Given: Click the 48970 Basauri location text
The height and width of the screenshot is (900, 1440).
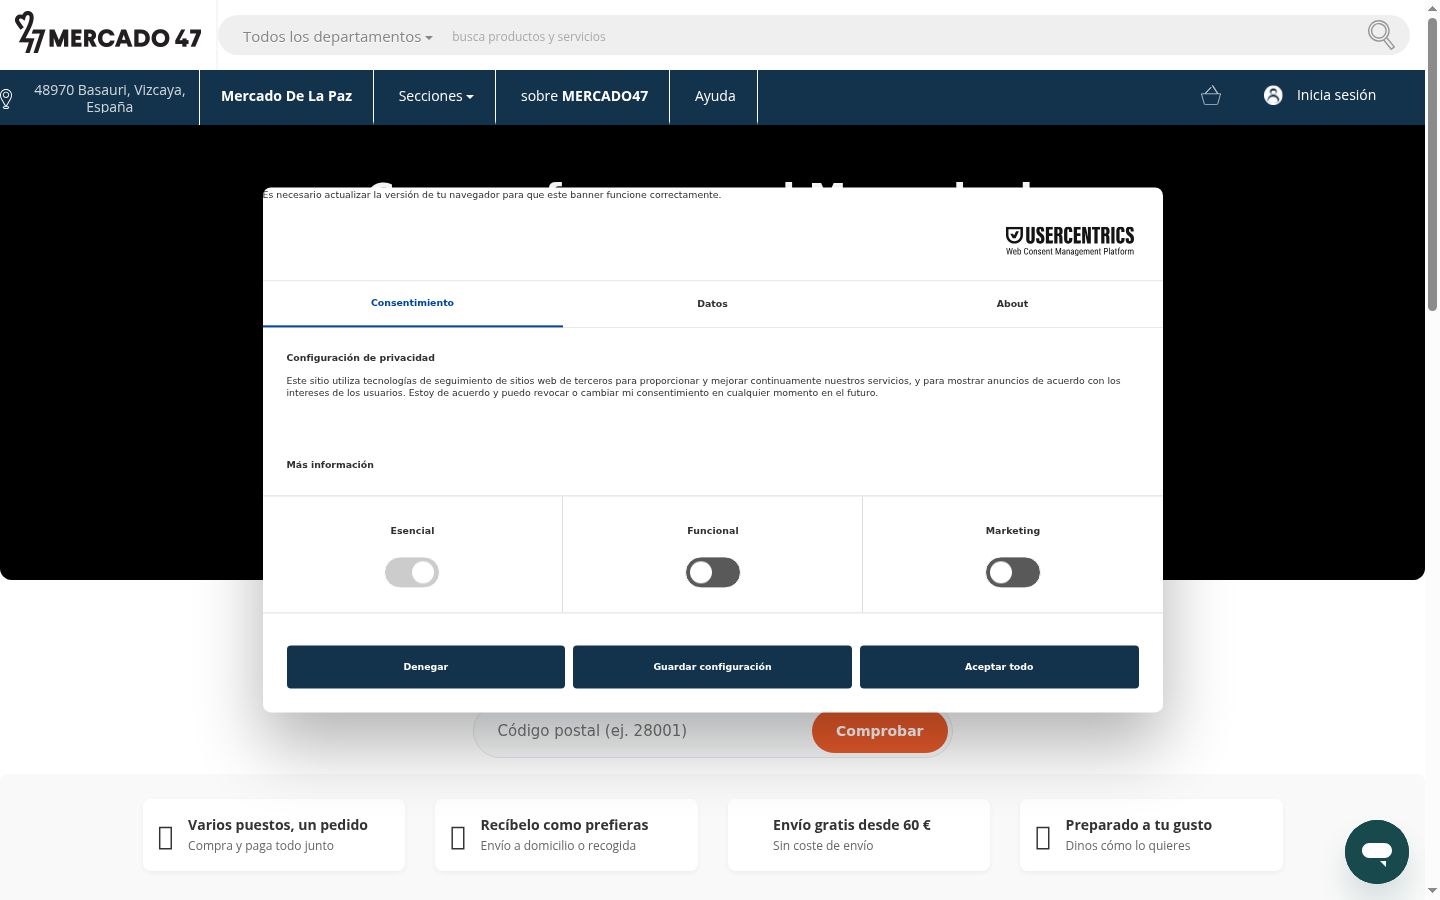Looking at the screenshot, I should coord(110,98).
